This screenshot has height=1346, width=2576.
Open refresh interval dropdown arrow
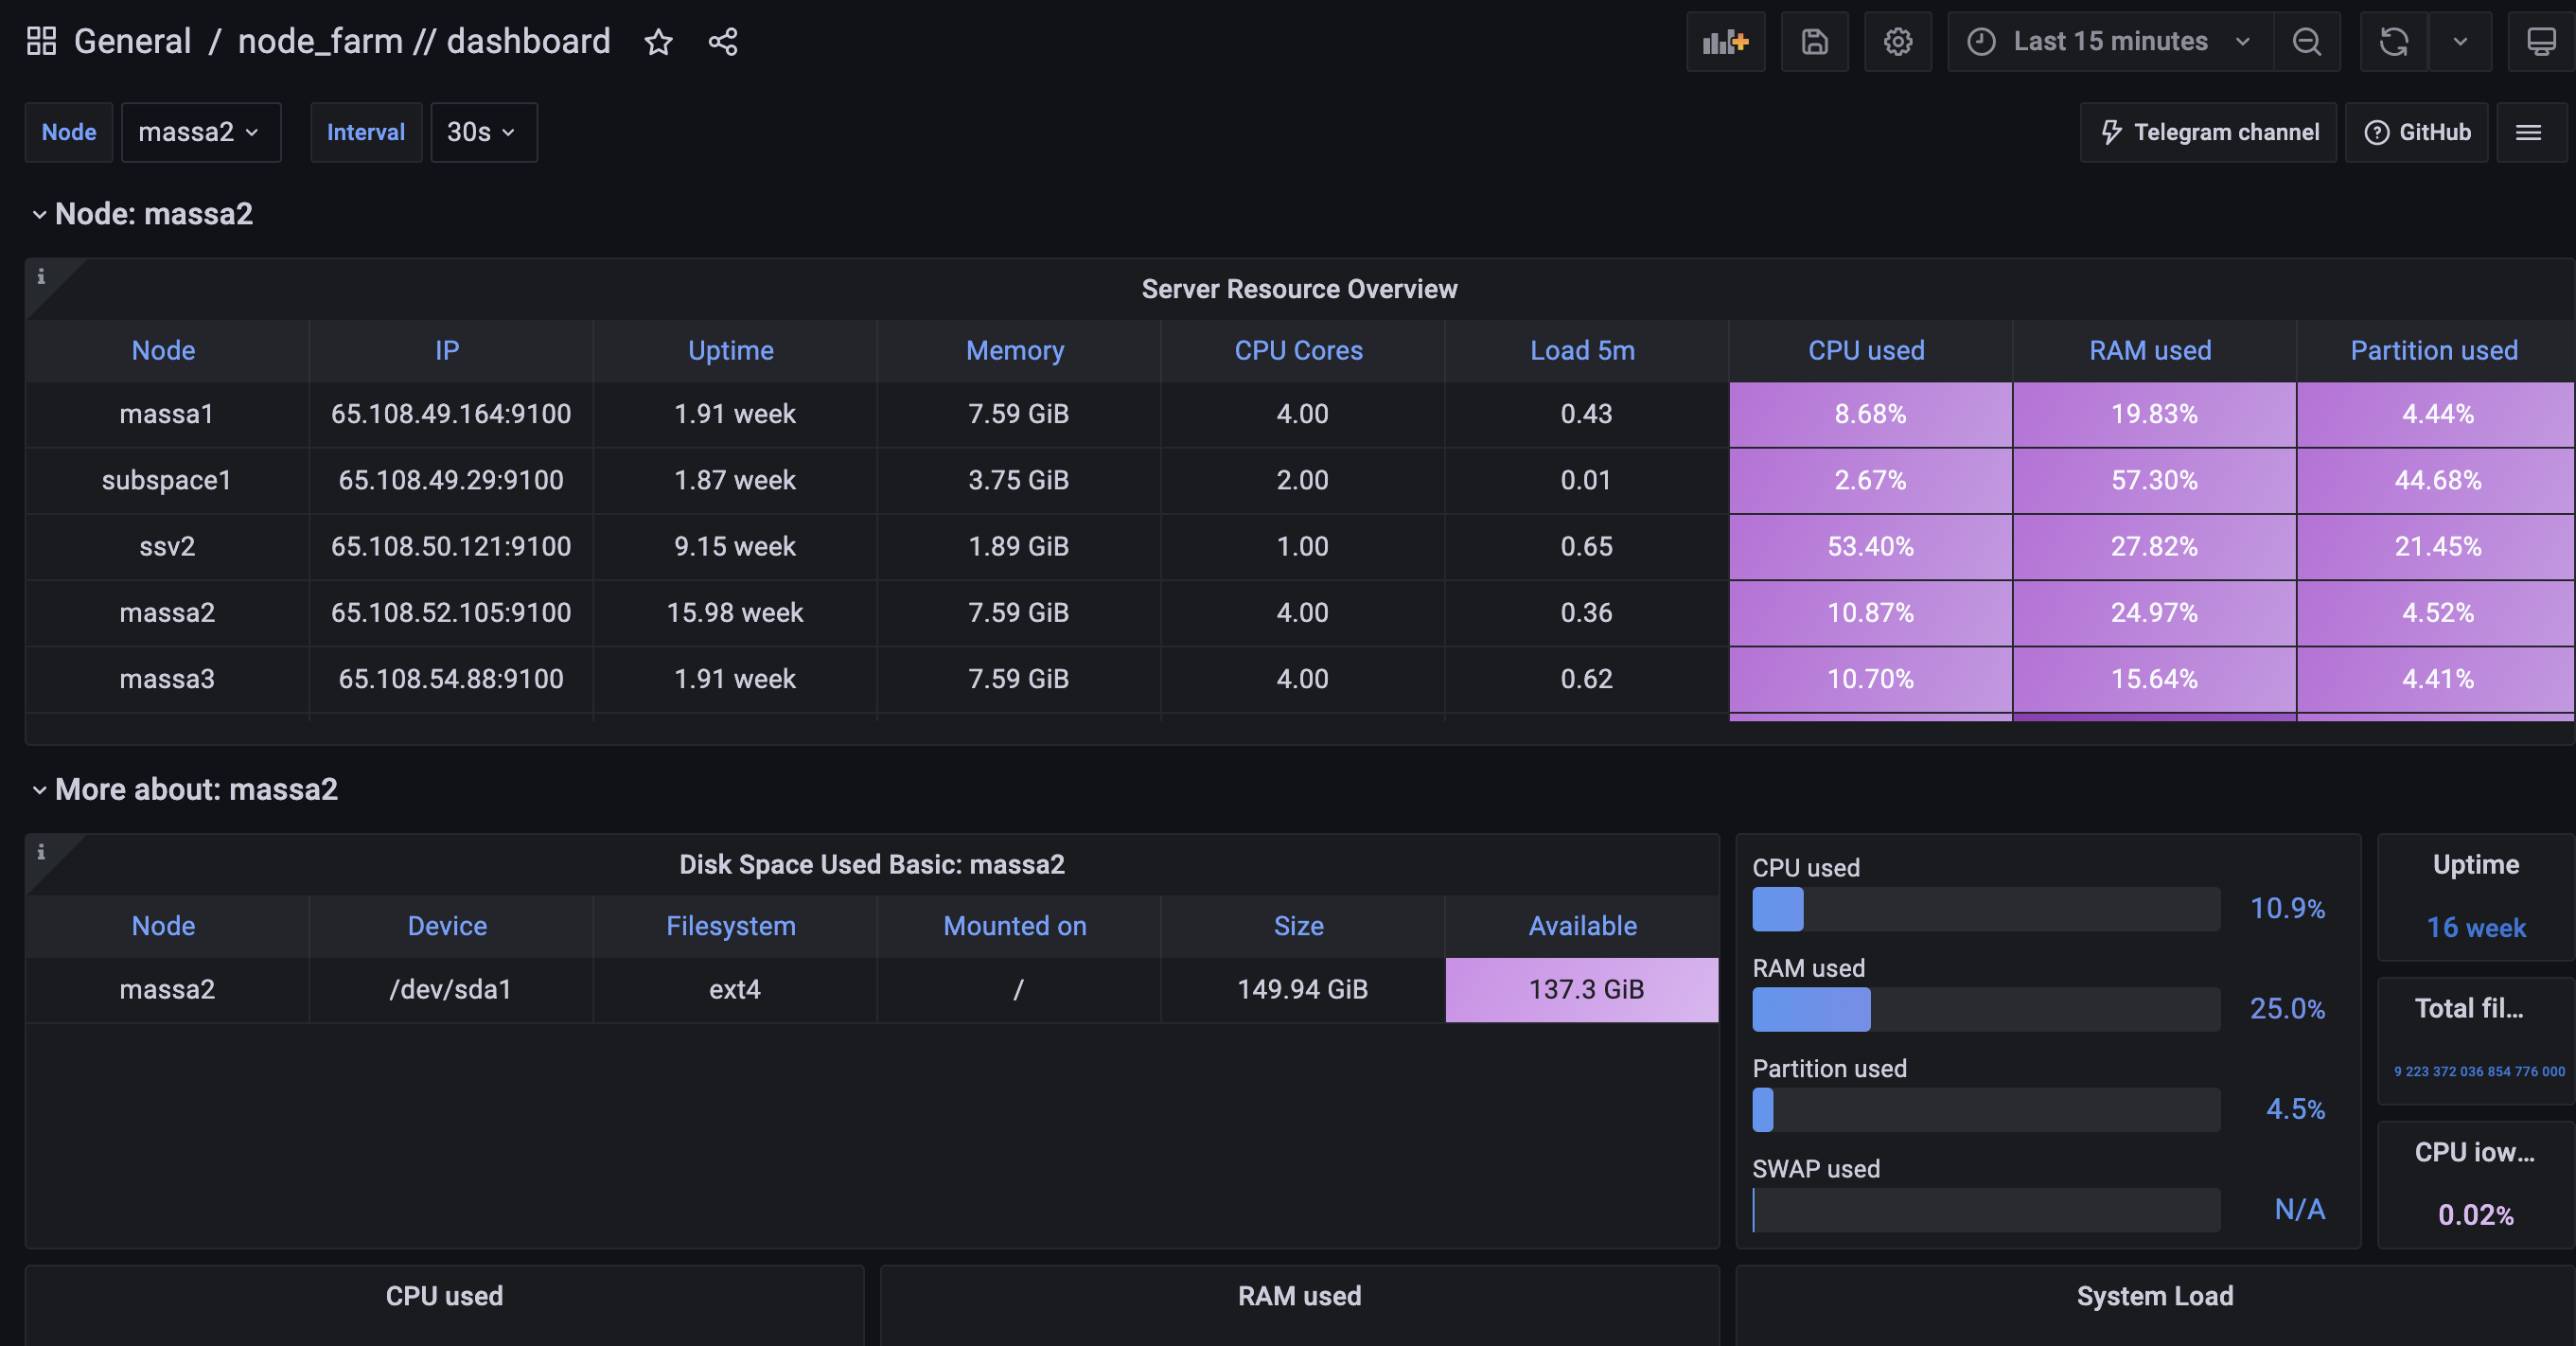(2460, 42)
